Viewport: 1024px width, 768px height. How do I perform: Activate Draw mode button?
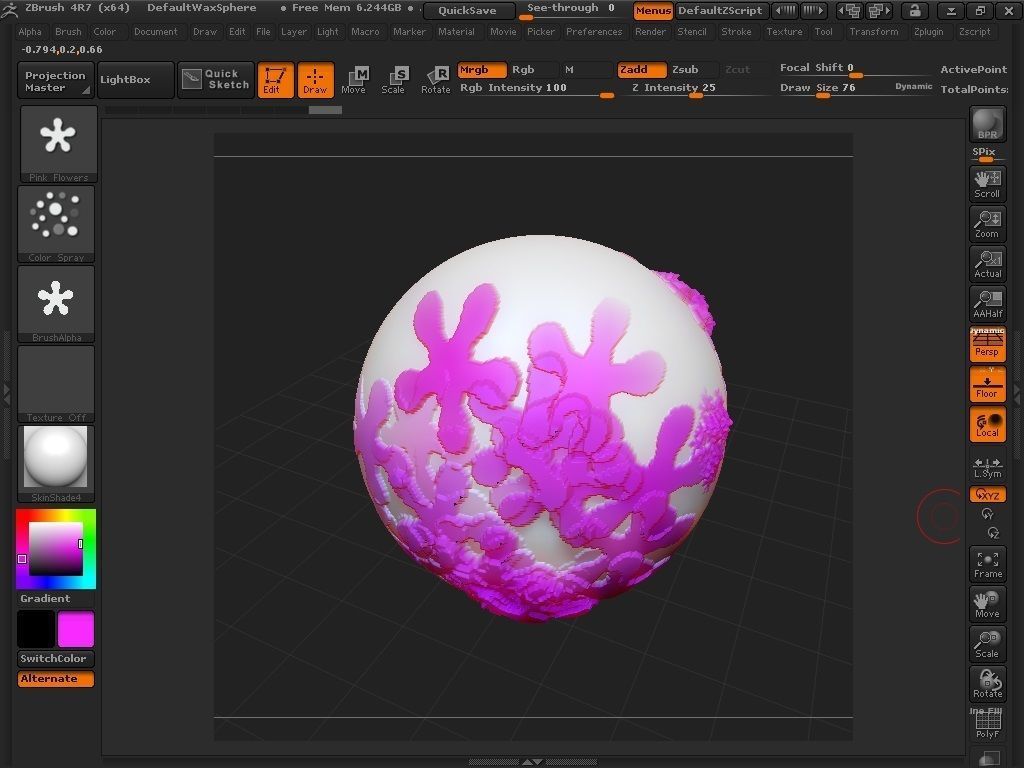coord(315,80)
